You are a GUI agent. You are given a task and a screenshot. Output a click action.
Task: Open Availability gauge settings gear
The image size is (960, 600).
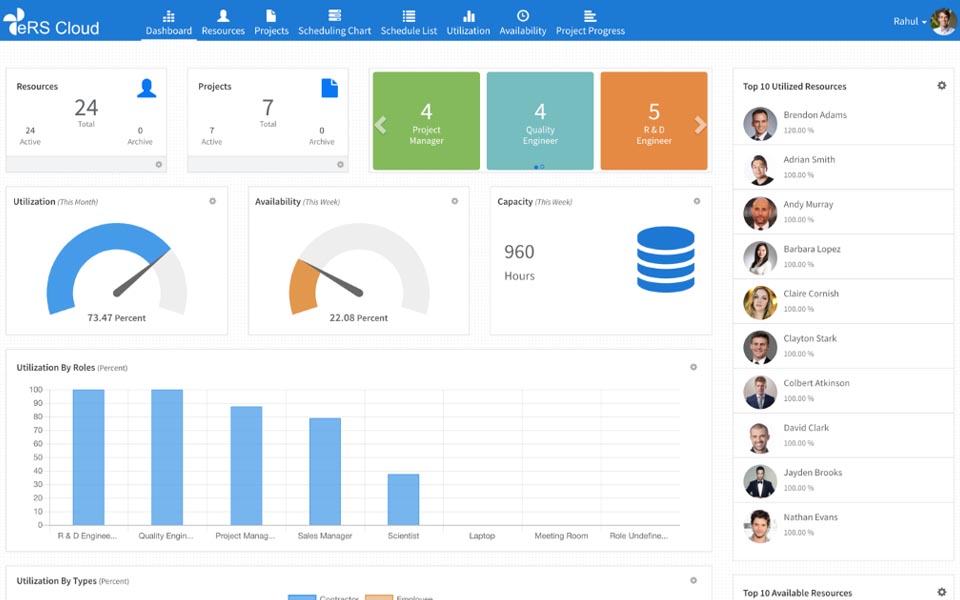pyautogui.click(x=454, y=201)
